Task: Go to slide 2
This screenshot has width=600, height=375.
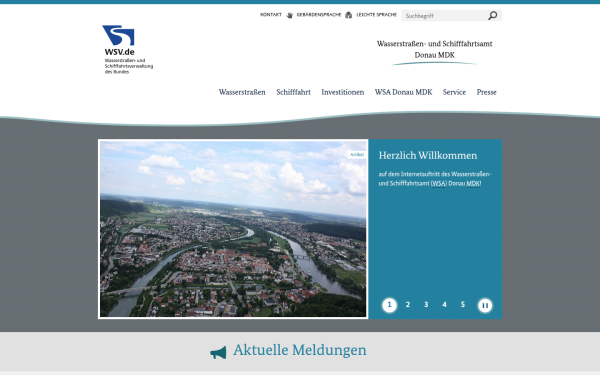Action: point(408,305)
